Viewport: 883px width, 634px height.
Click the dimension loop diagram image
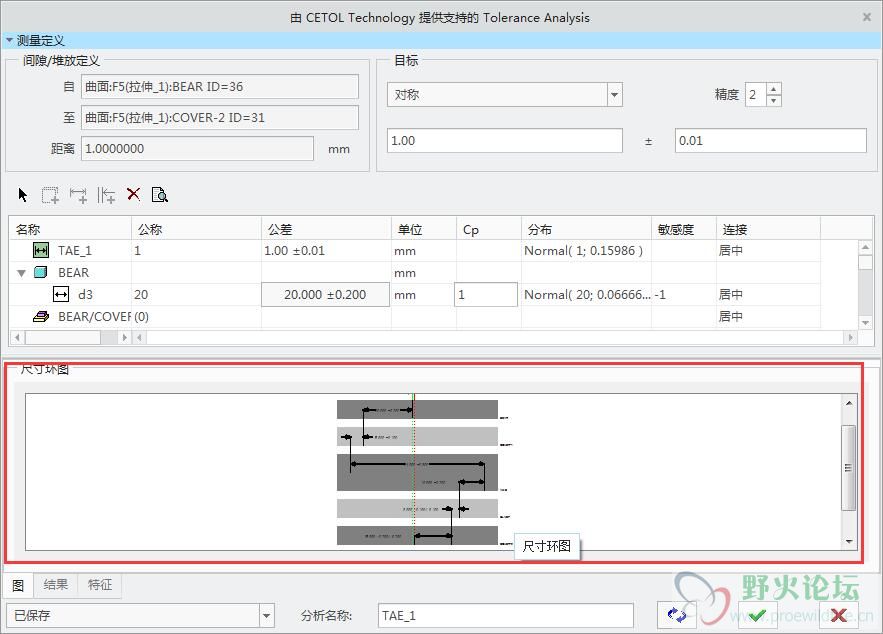click(x=425, y=472)
